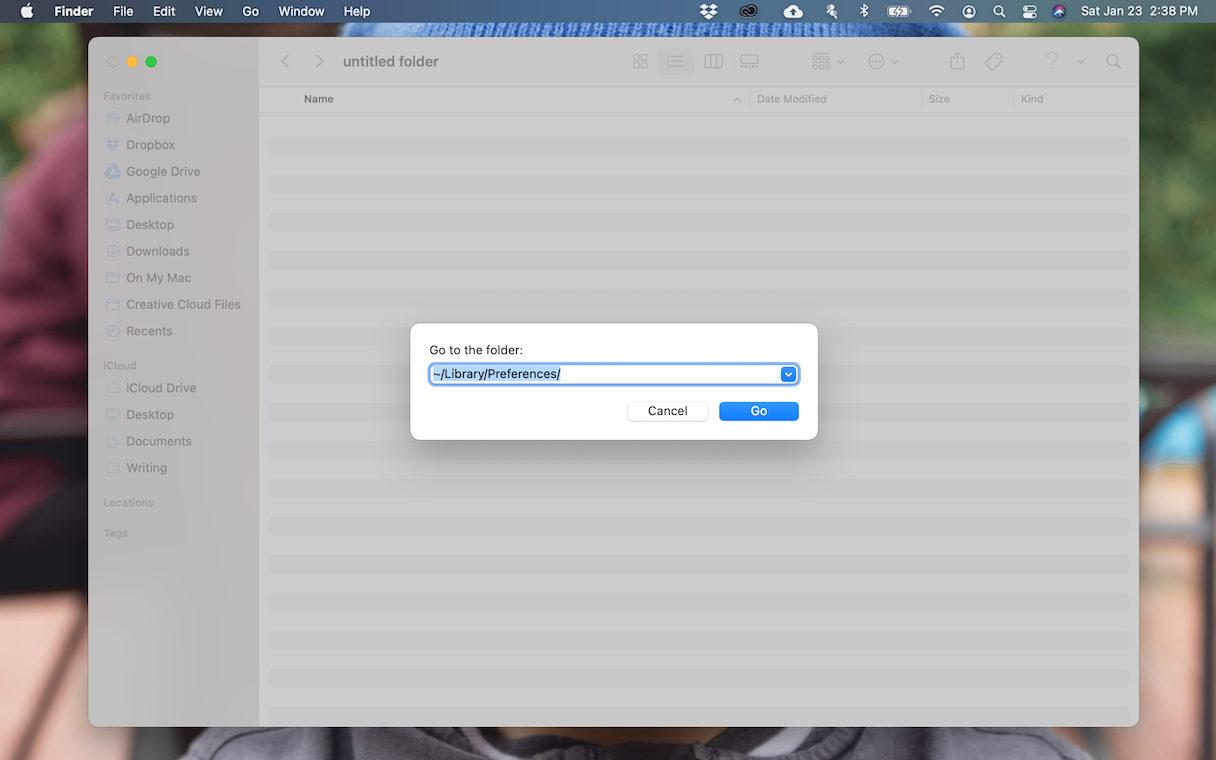Viewport: 1216px width, 760px height.
Task: Open the Apple menu
Action: (27, 11)
